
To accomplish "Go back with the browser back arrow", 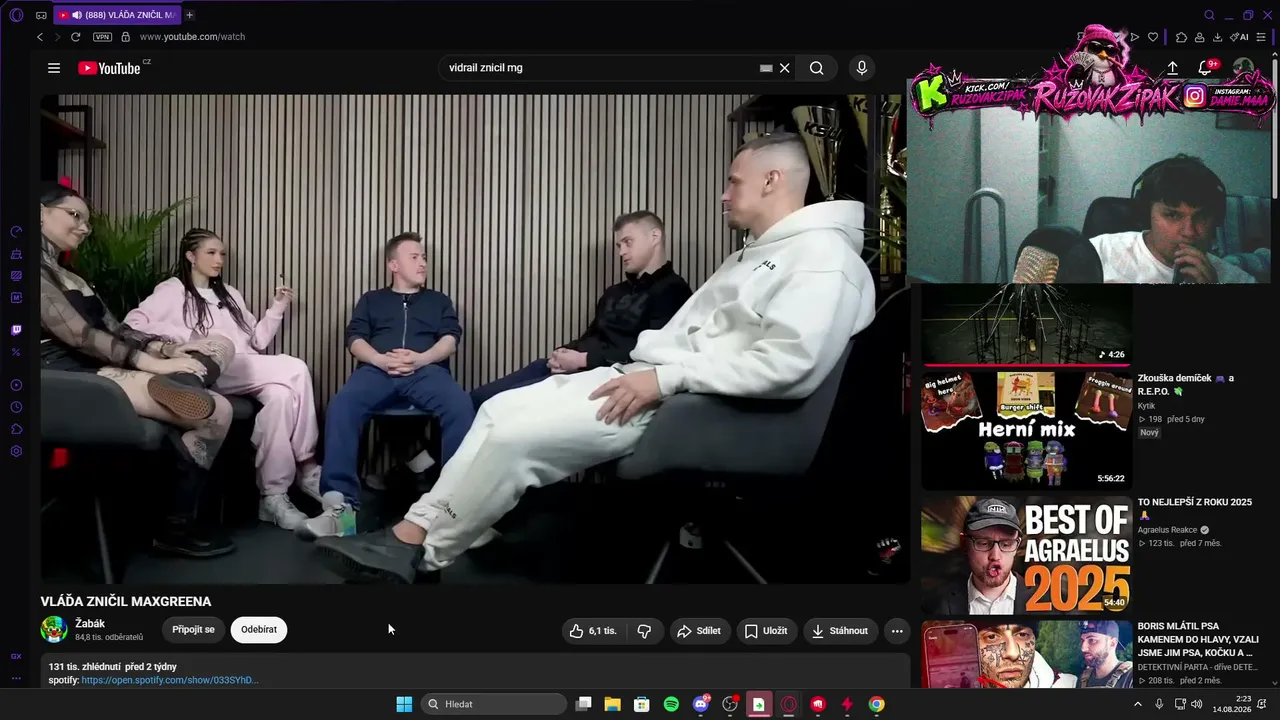I will tap(40, 37).
